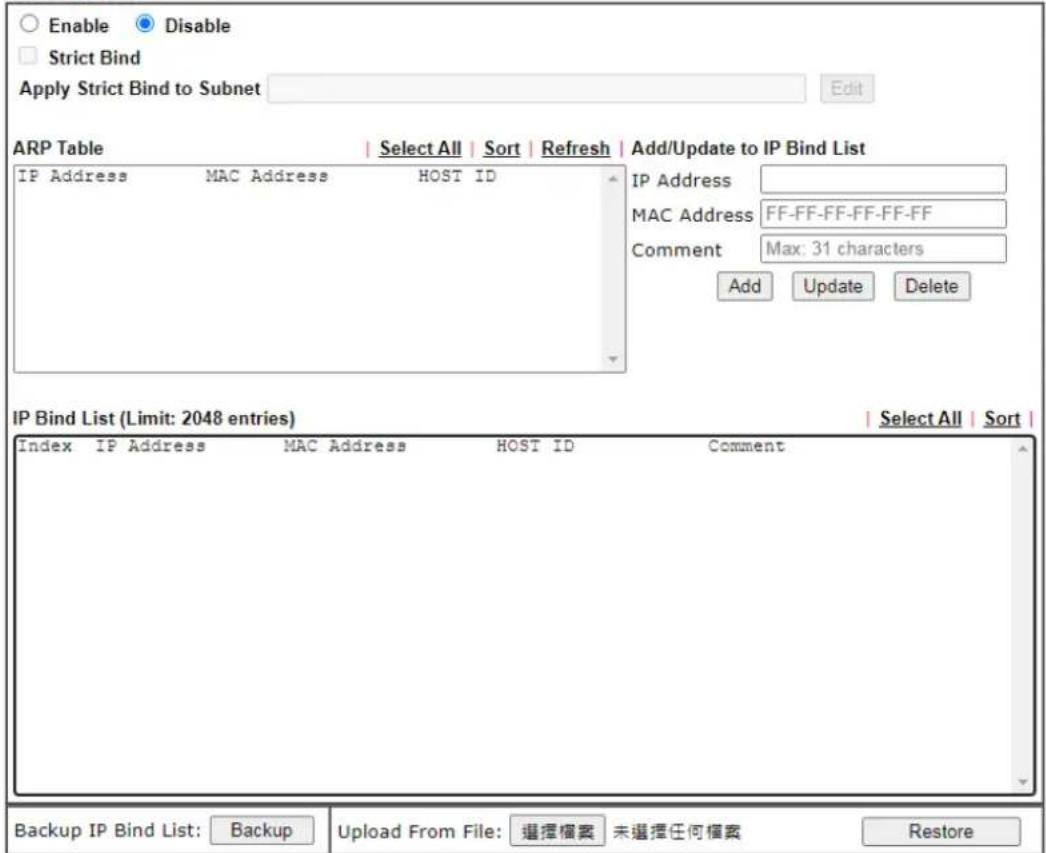Select the Enable radio button
This screenshot has width=1046, height=853.
point(29,25)
